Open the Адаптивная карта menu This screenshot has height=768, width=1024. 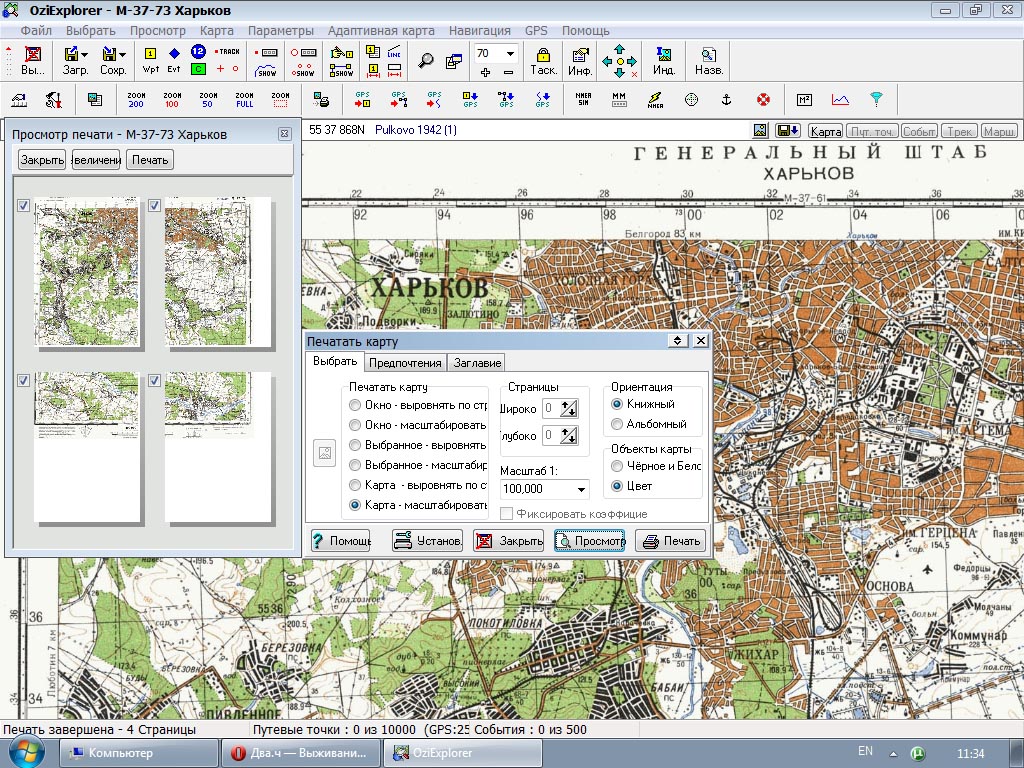click(x=381, y=31)
